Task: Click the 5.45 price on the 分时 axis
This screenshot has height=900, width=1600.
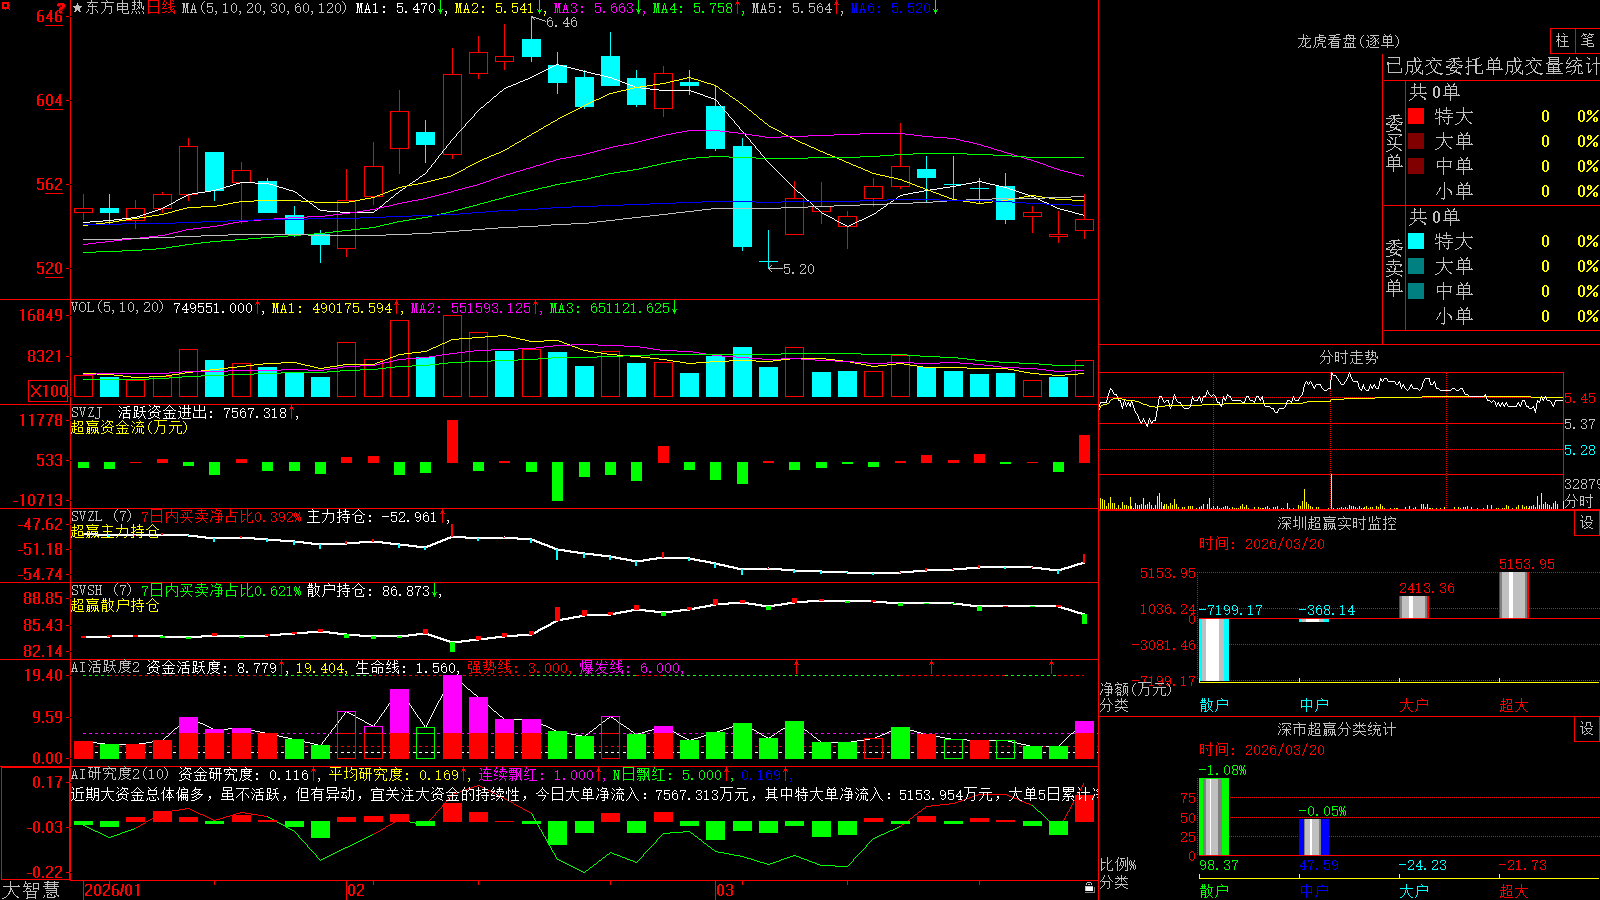Action: [x=1580, y=398]
